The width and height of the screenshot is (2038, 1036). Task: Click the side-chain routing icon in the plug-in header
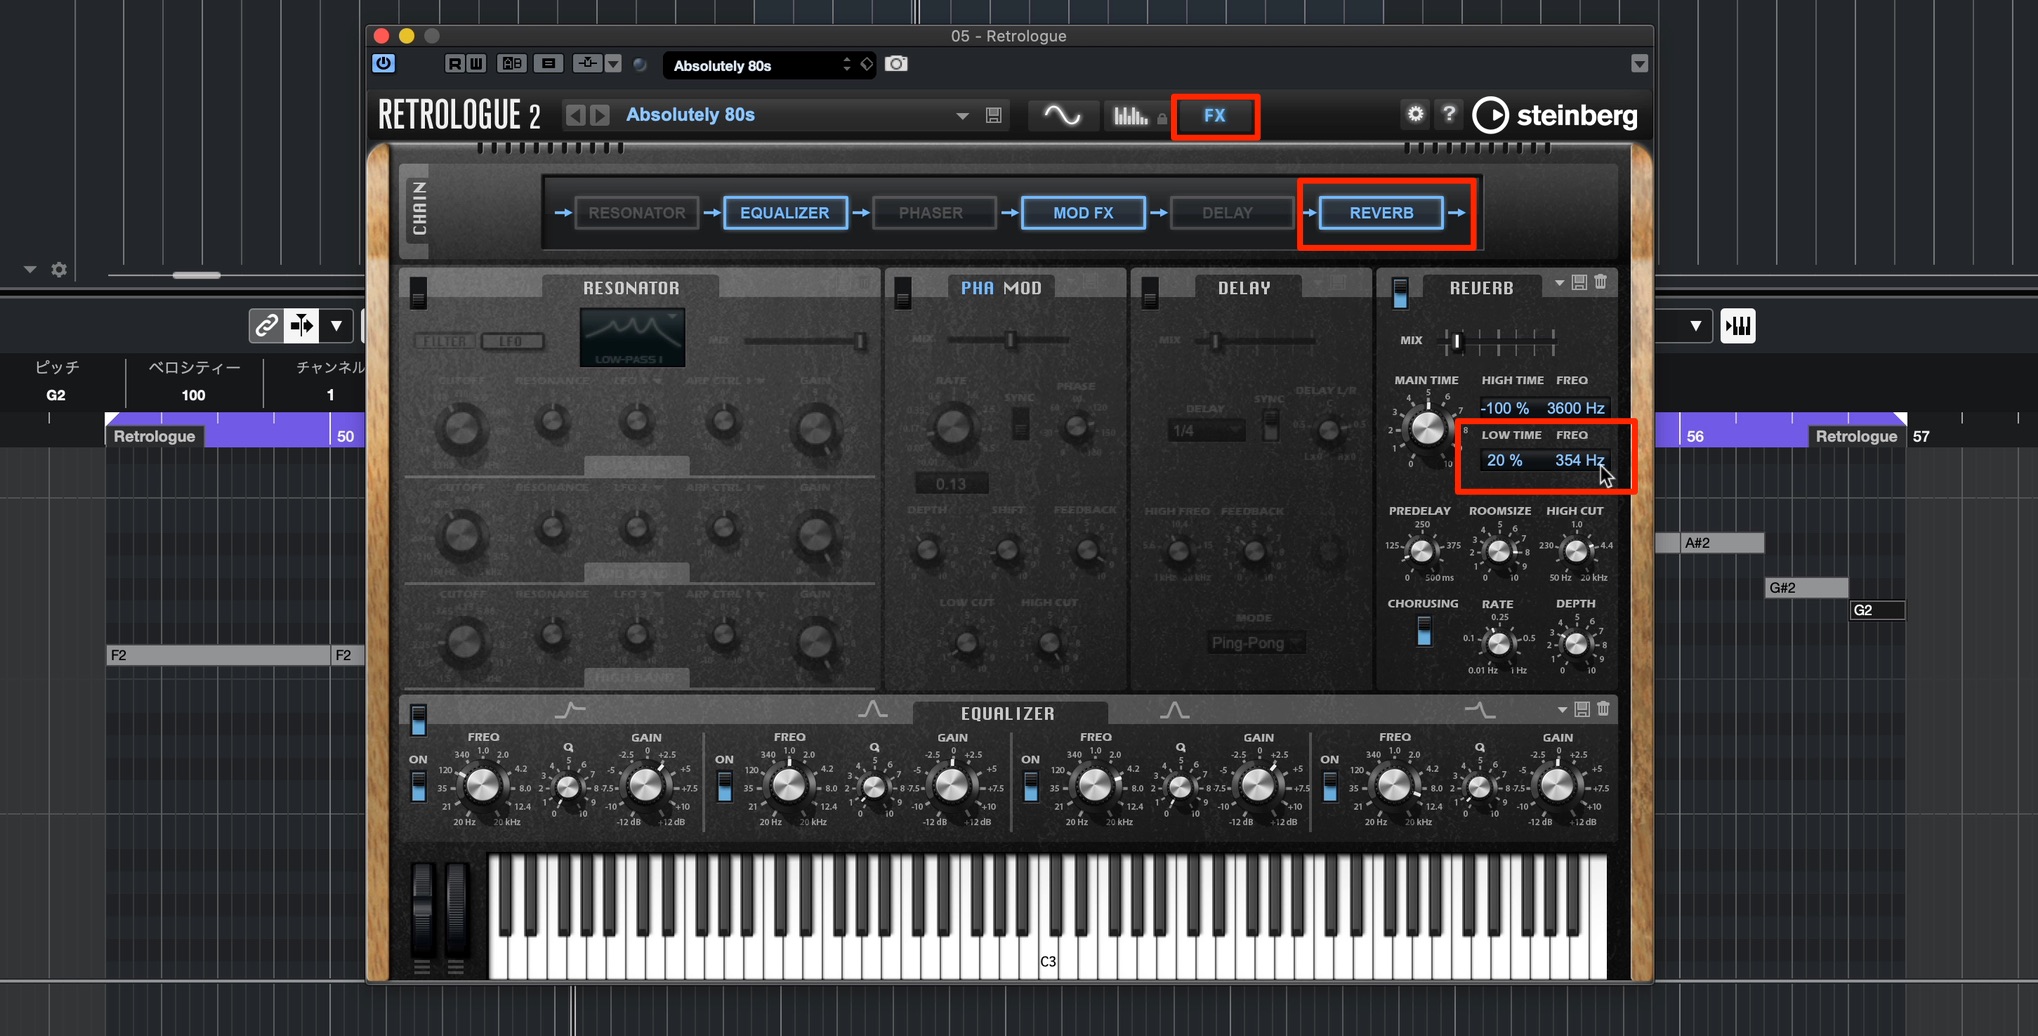[x=588, y=64]
